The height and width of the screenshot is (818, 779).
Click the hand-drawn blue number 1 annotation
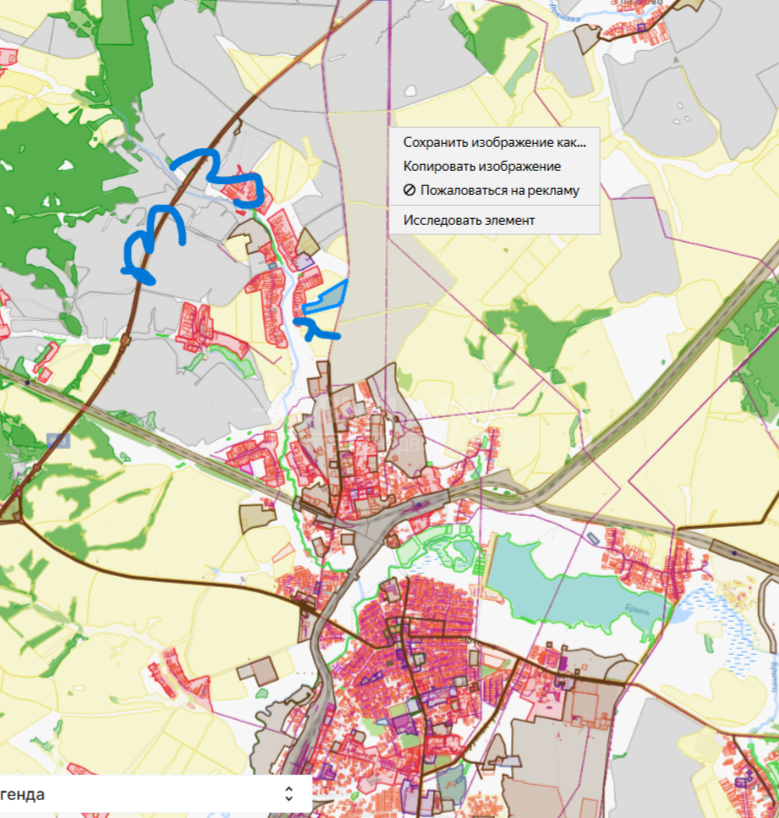point(318,328)
